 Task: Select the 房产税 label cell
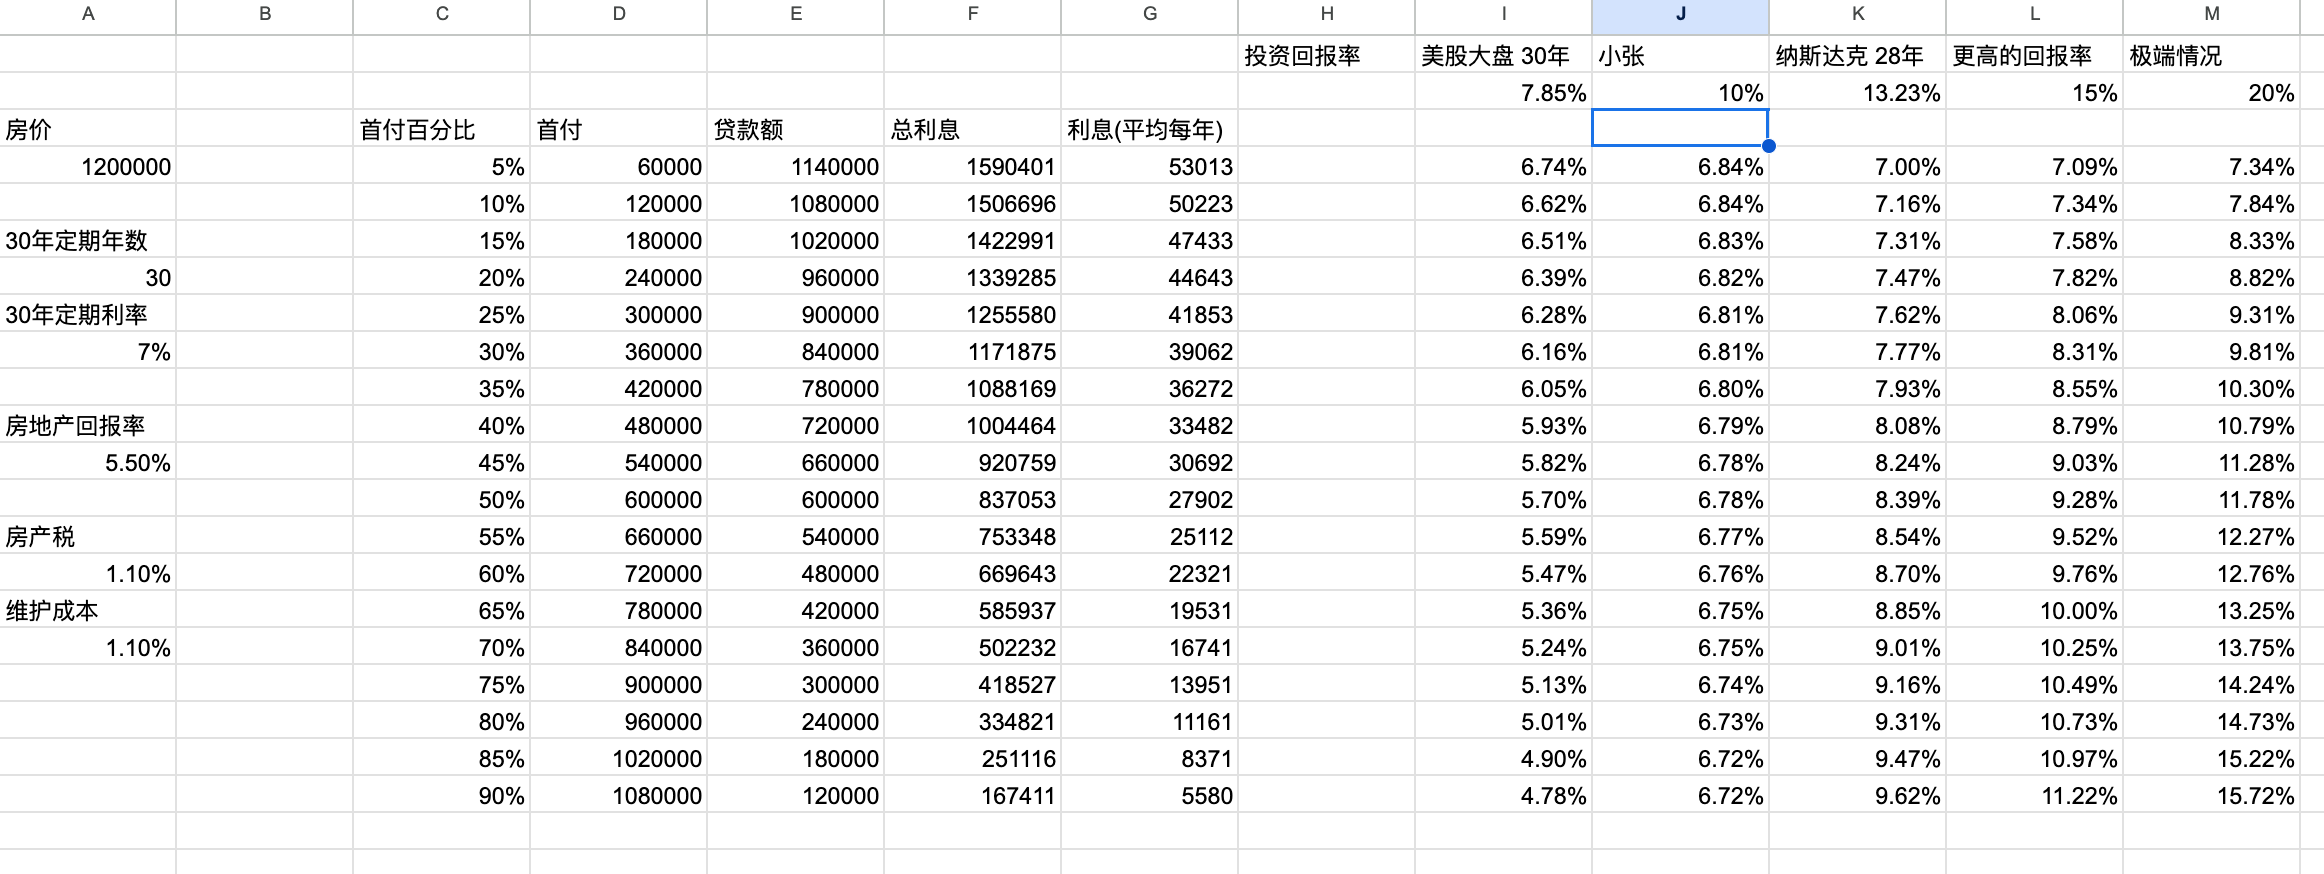click(x=88, y=536)
